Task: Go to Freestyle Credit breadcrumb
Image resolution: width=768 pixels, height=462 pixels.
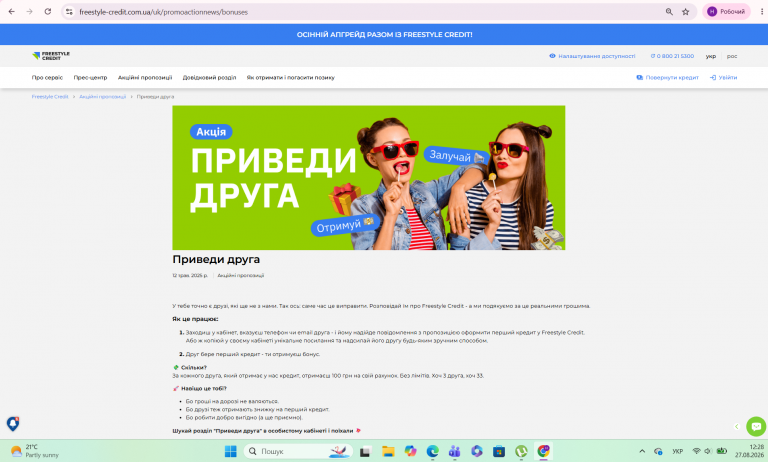Action: pos(50,97)
